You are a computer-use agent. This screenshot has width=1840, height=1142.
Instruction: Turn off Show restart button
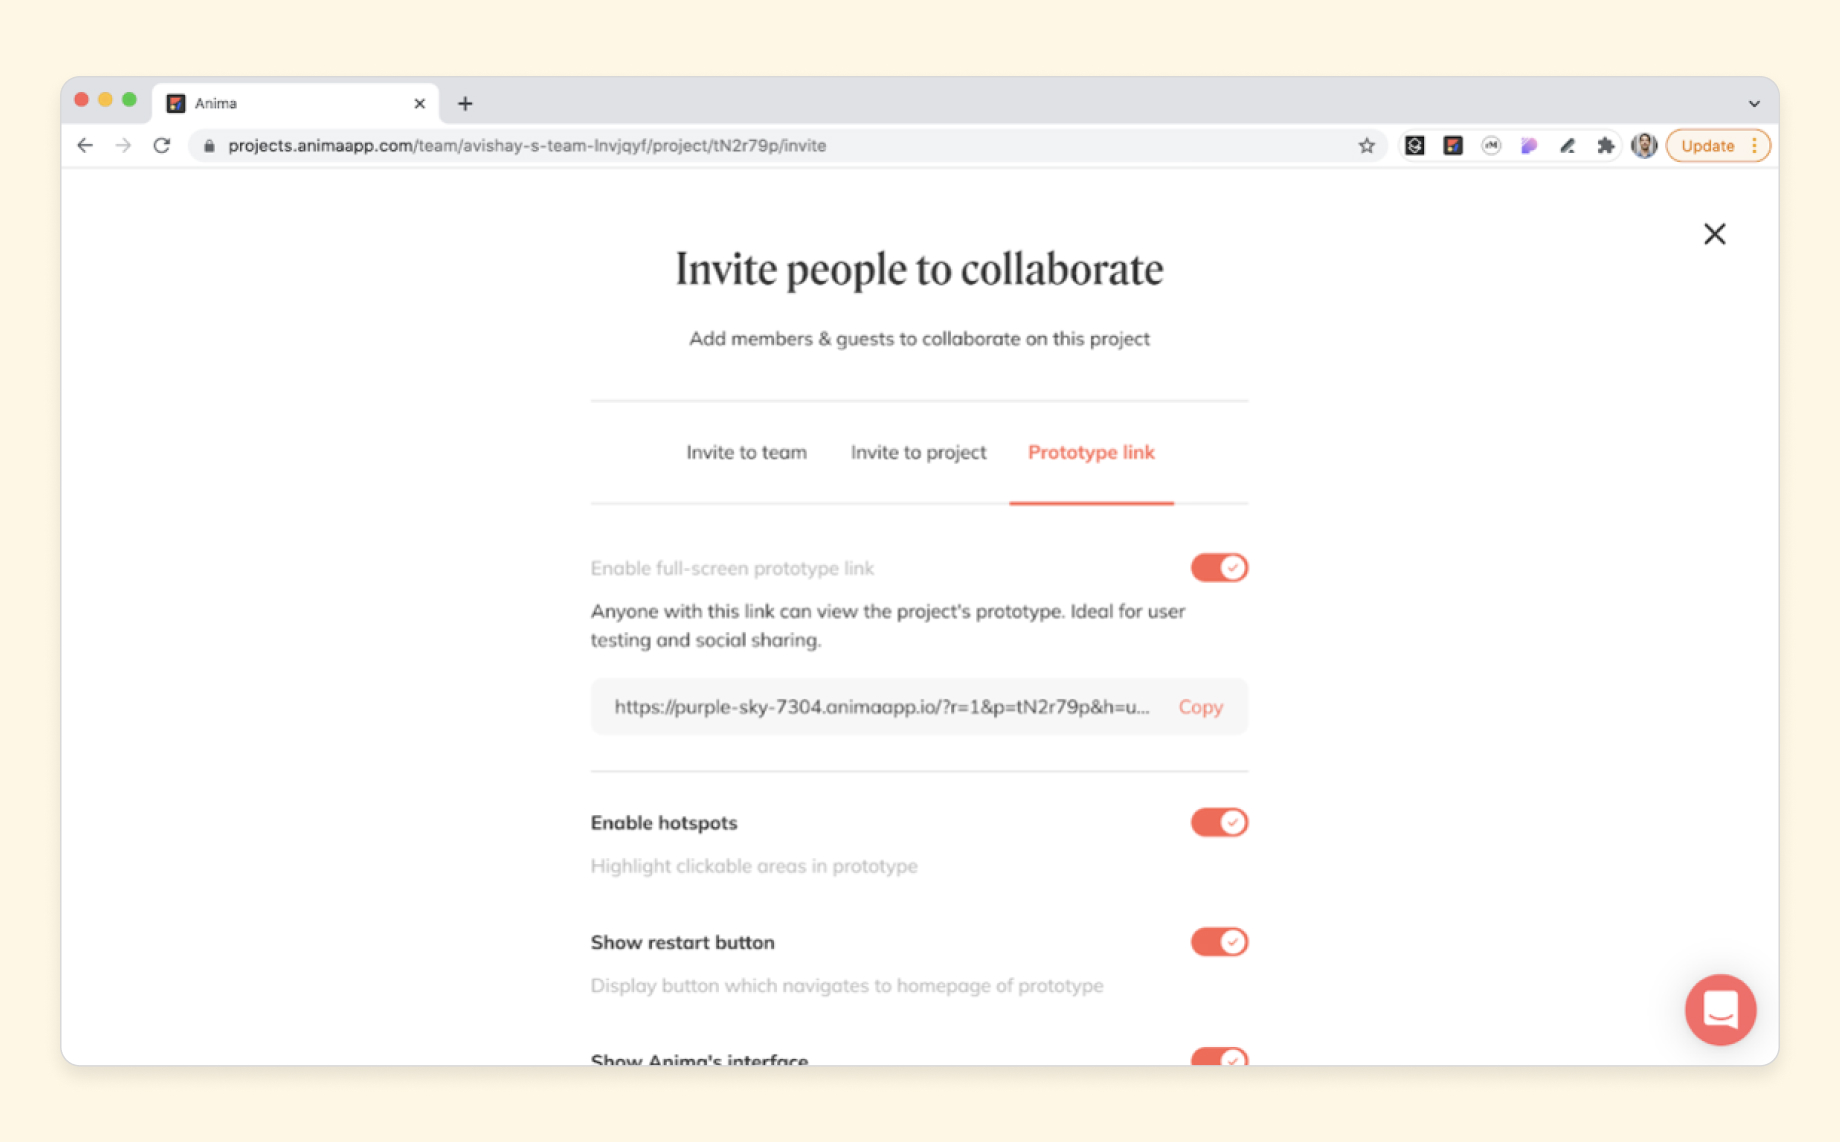click(x=1218, y=942)
